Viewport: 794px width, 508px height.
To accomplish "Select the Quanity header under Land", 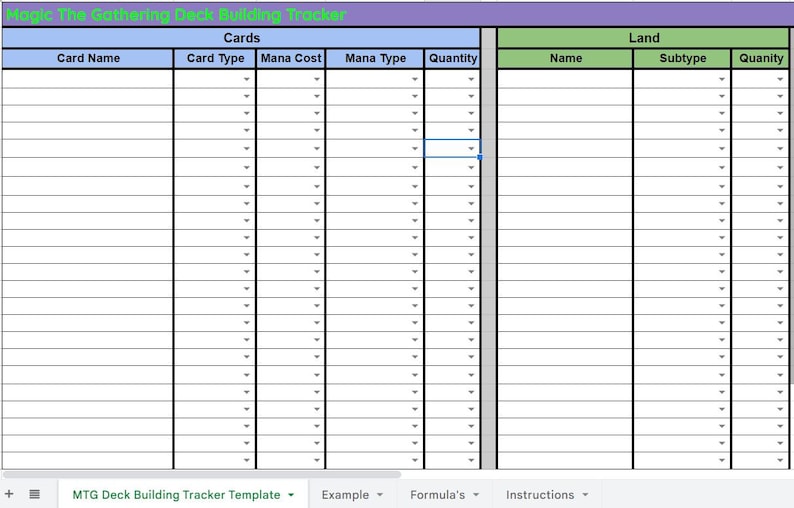I will (761, 58).
